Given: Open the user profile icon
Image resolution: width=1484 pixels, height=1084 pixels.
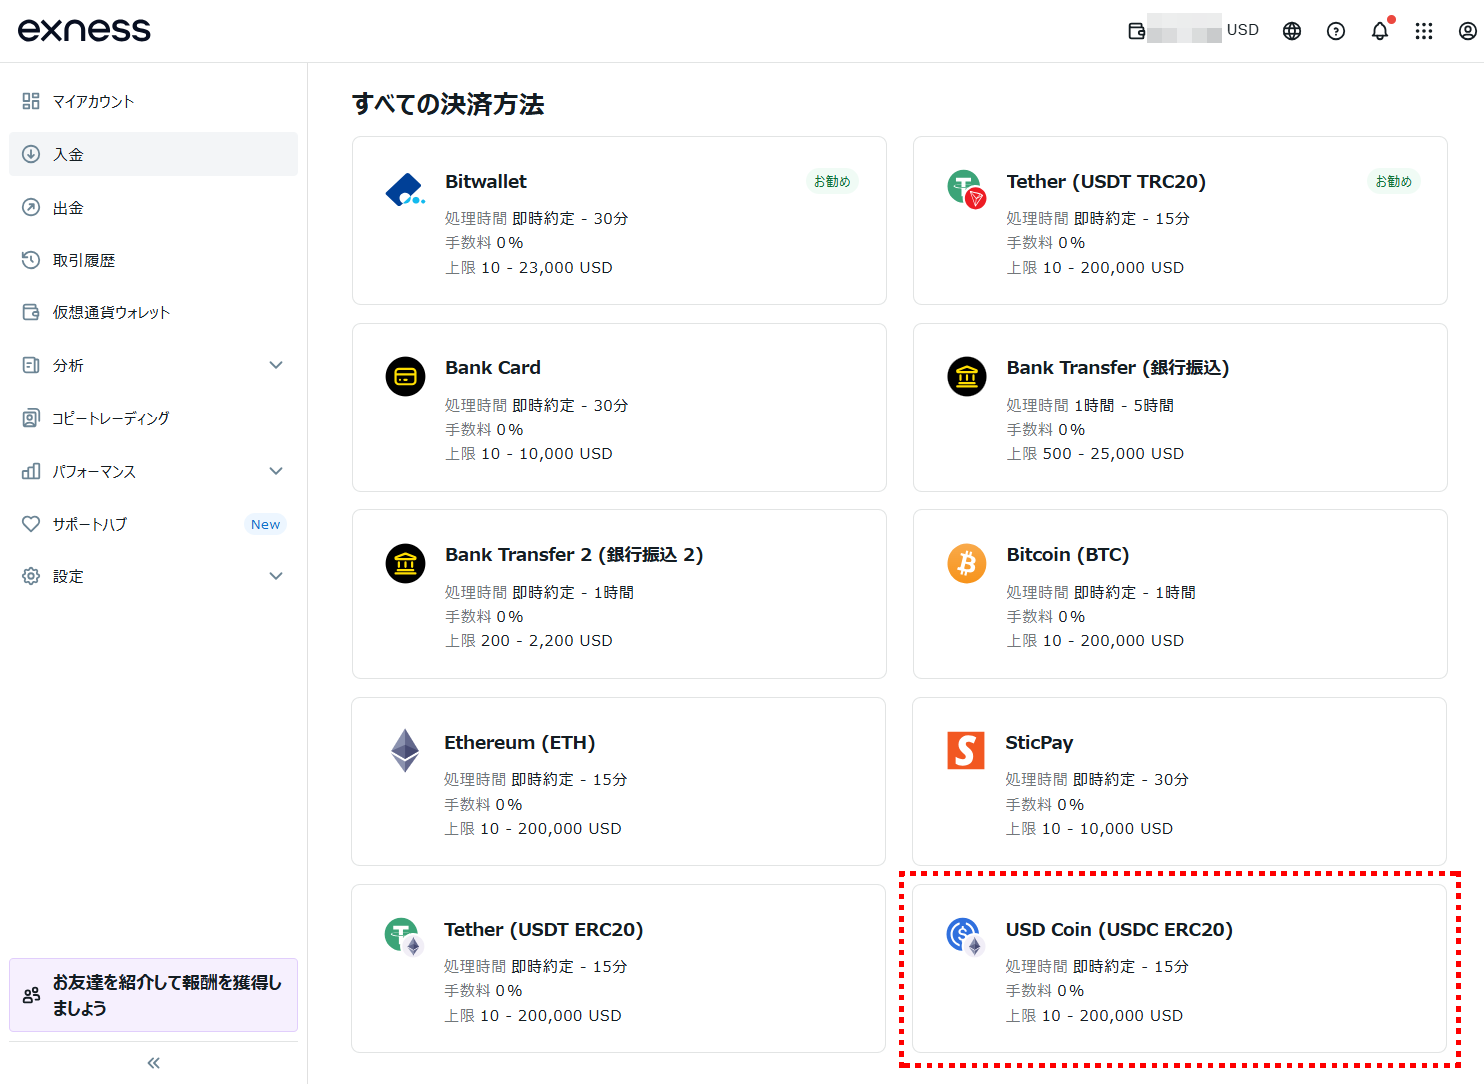Looking at the screenshot, I should 1468,31.
